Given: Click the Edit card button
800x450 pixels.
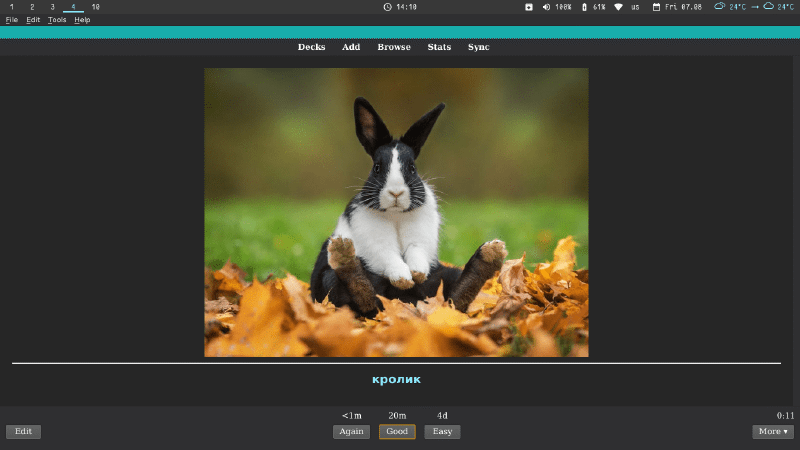Looking at the screenshot, I should coord(23,432).
